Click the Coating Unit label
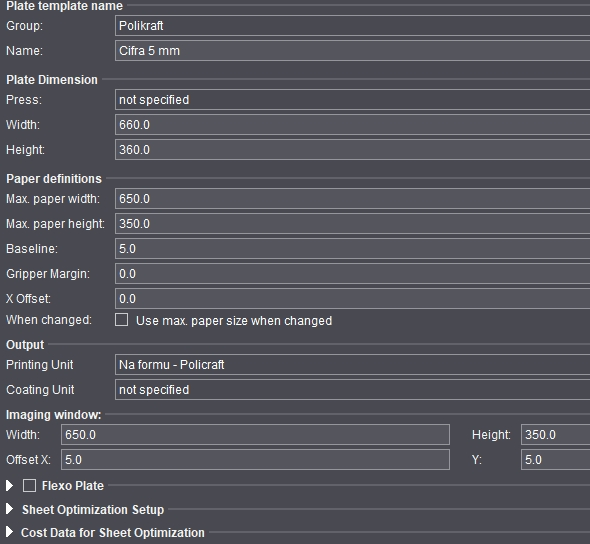Image resolution: width=590 pixels, height=544 pixels. point(40,390)
